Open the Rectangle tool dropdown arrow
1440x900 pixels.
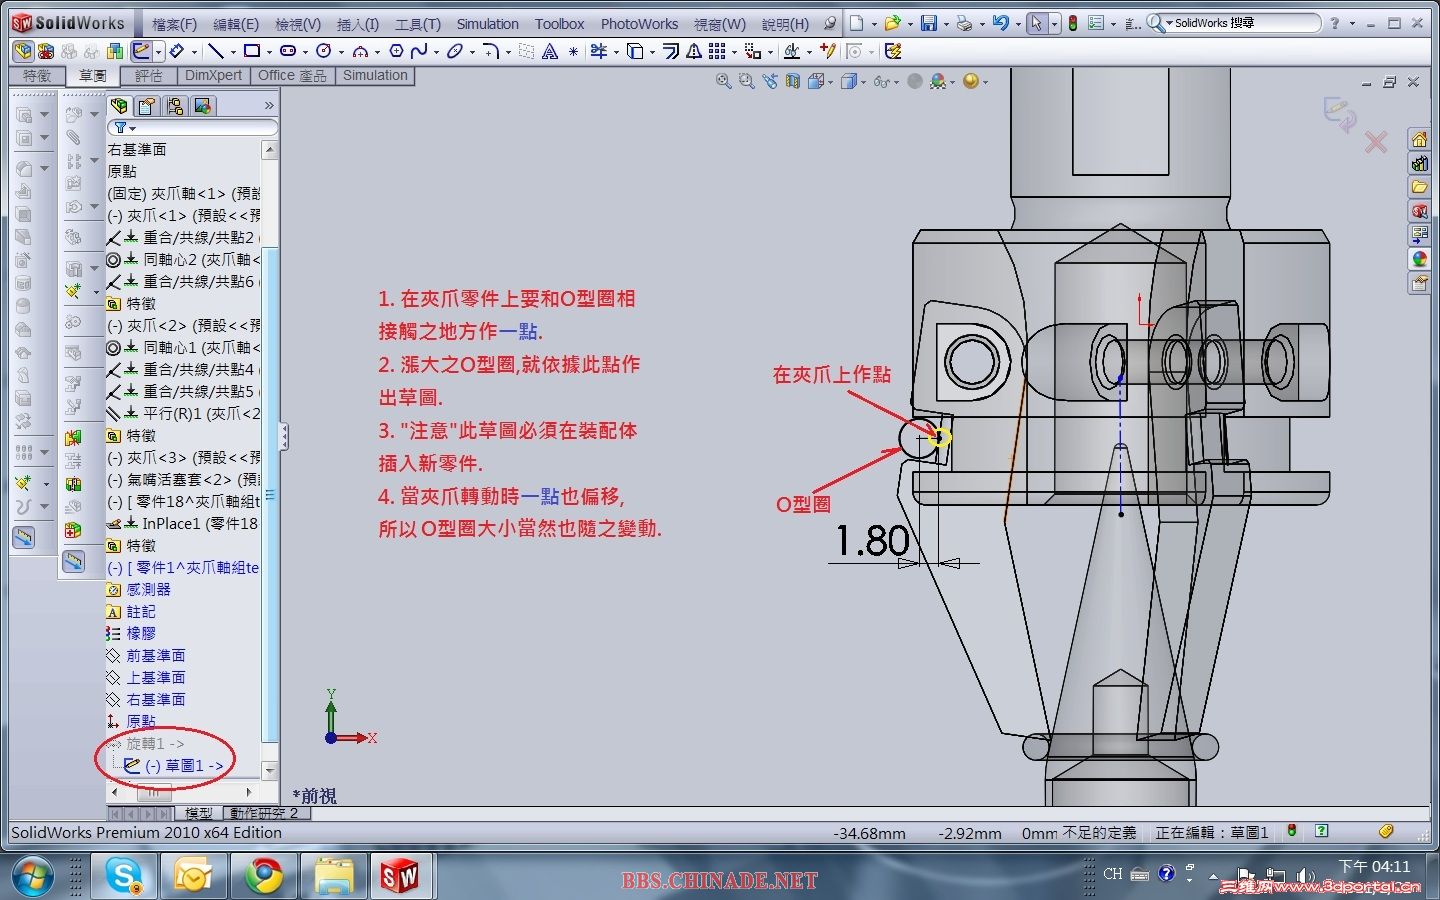click(x=269, y=51)
